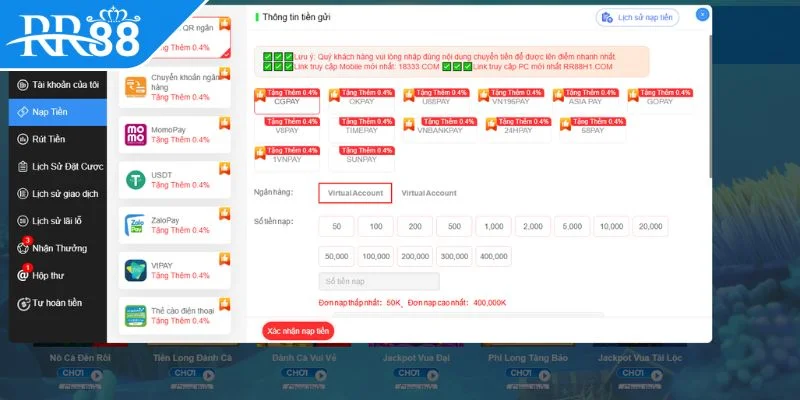Click the Chuyển khoản ngân hàng icon

click(135, 87)
